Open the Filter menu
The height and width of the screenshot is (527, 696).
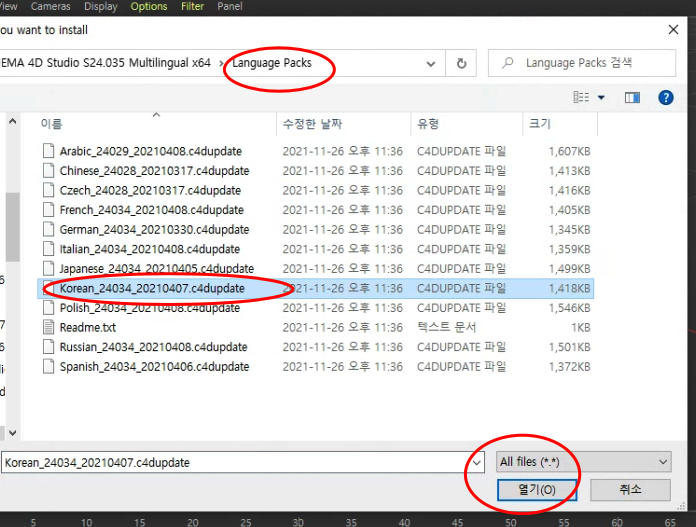tap(192, 7)
